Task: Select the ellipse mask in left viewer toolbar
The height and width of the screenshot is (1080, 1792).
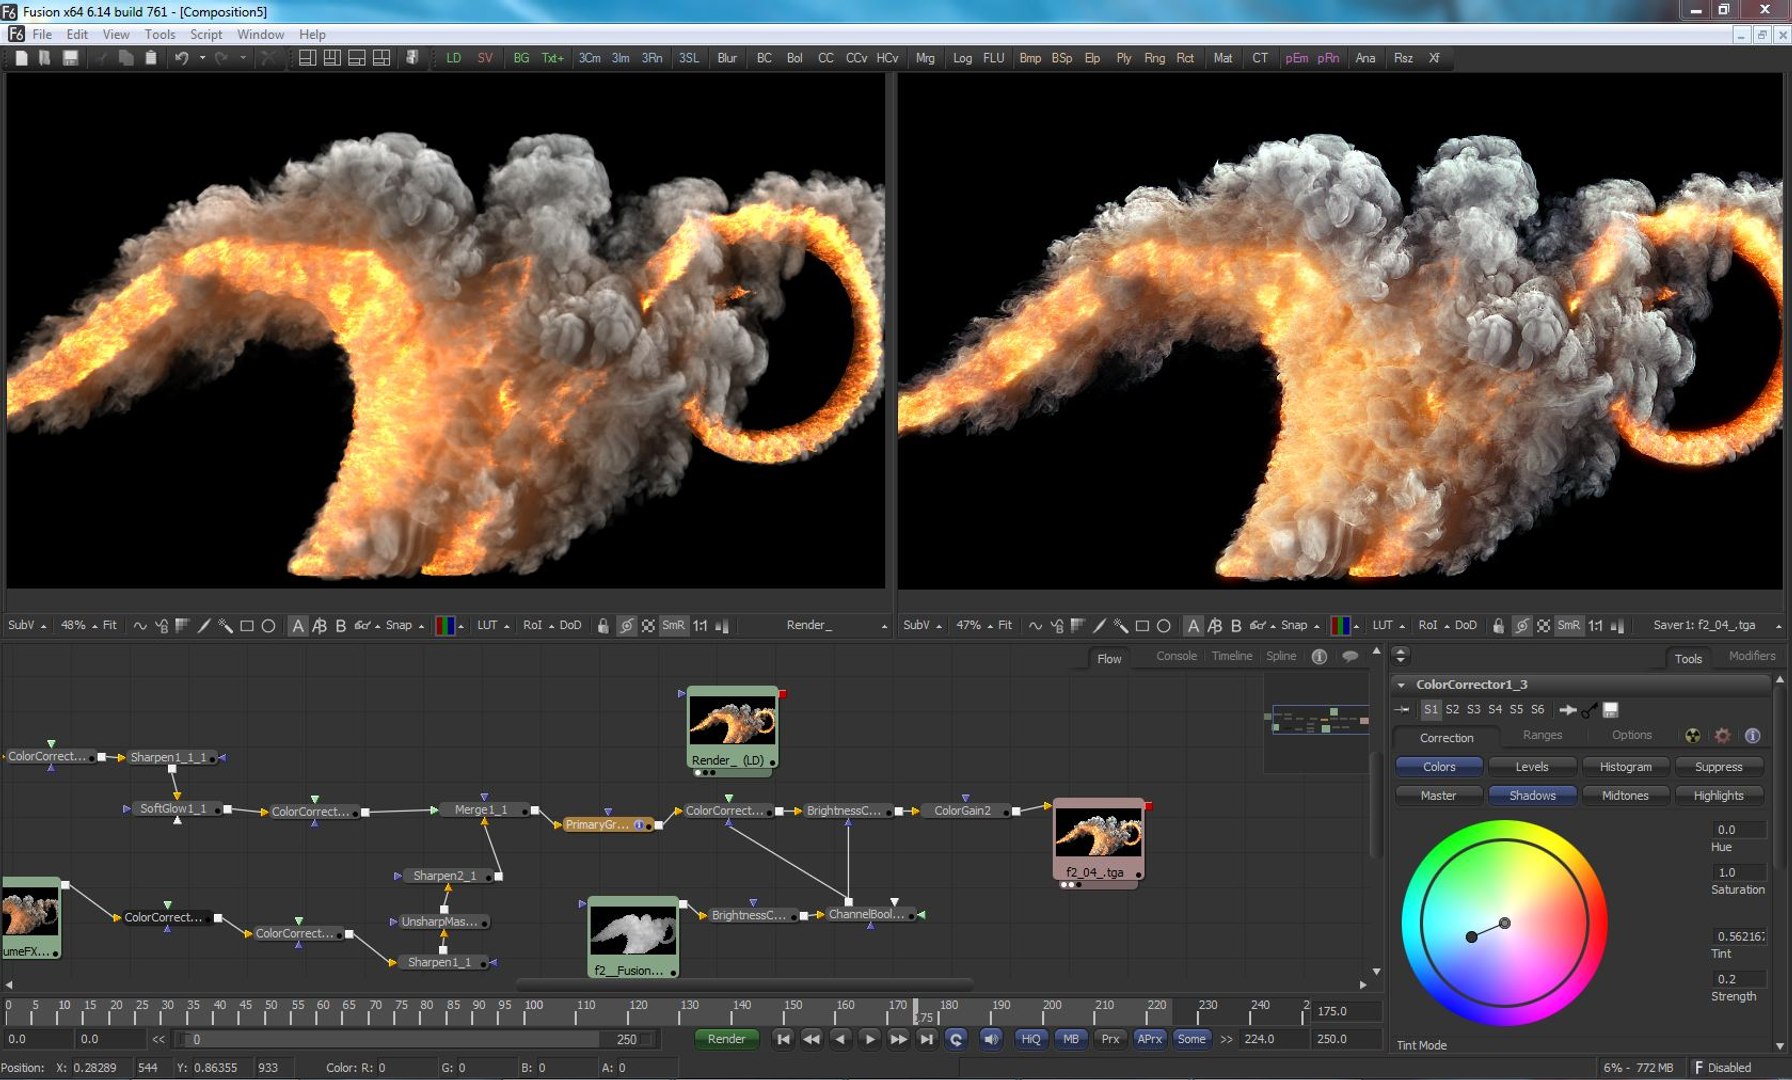Action: click(268, 626)
